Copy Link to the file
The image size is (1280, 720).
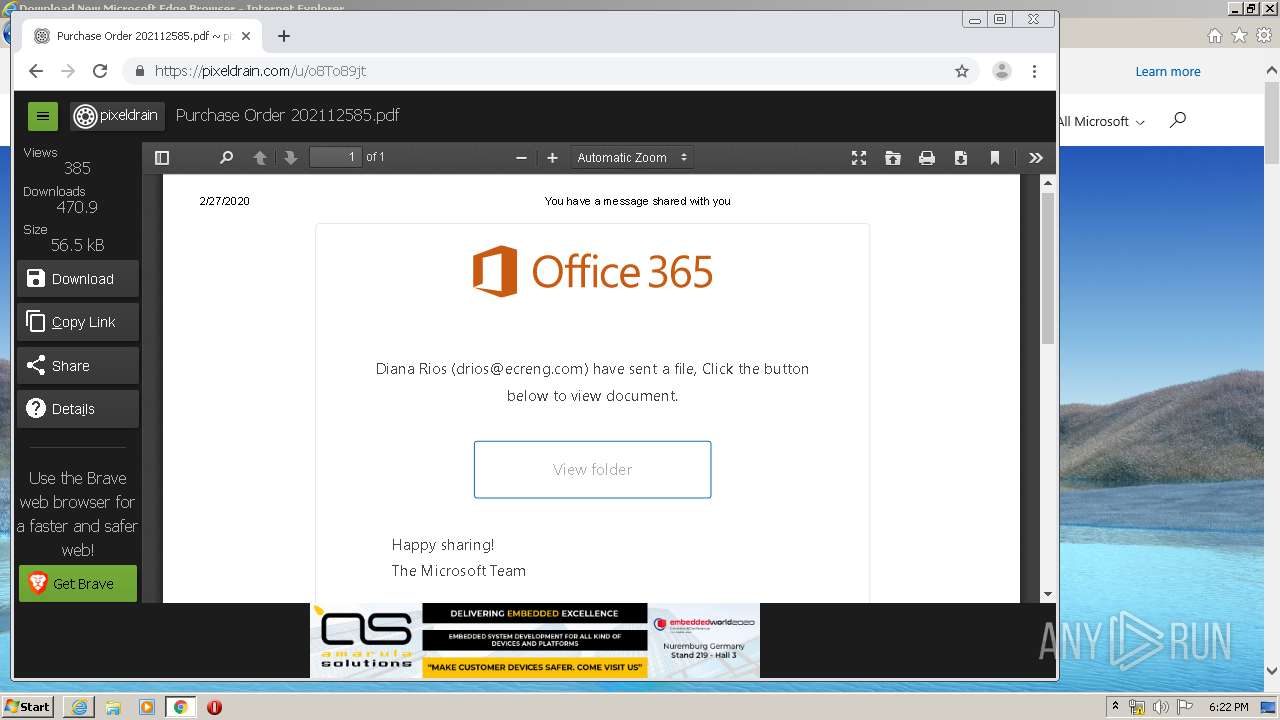(x=78, y=322)
